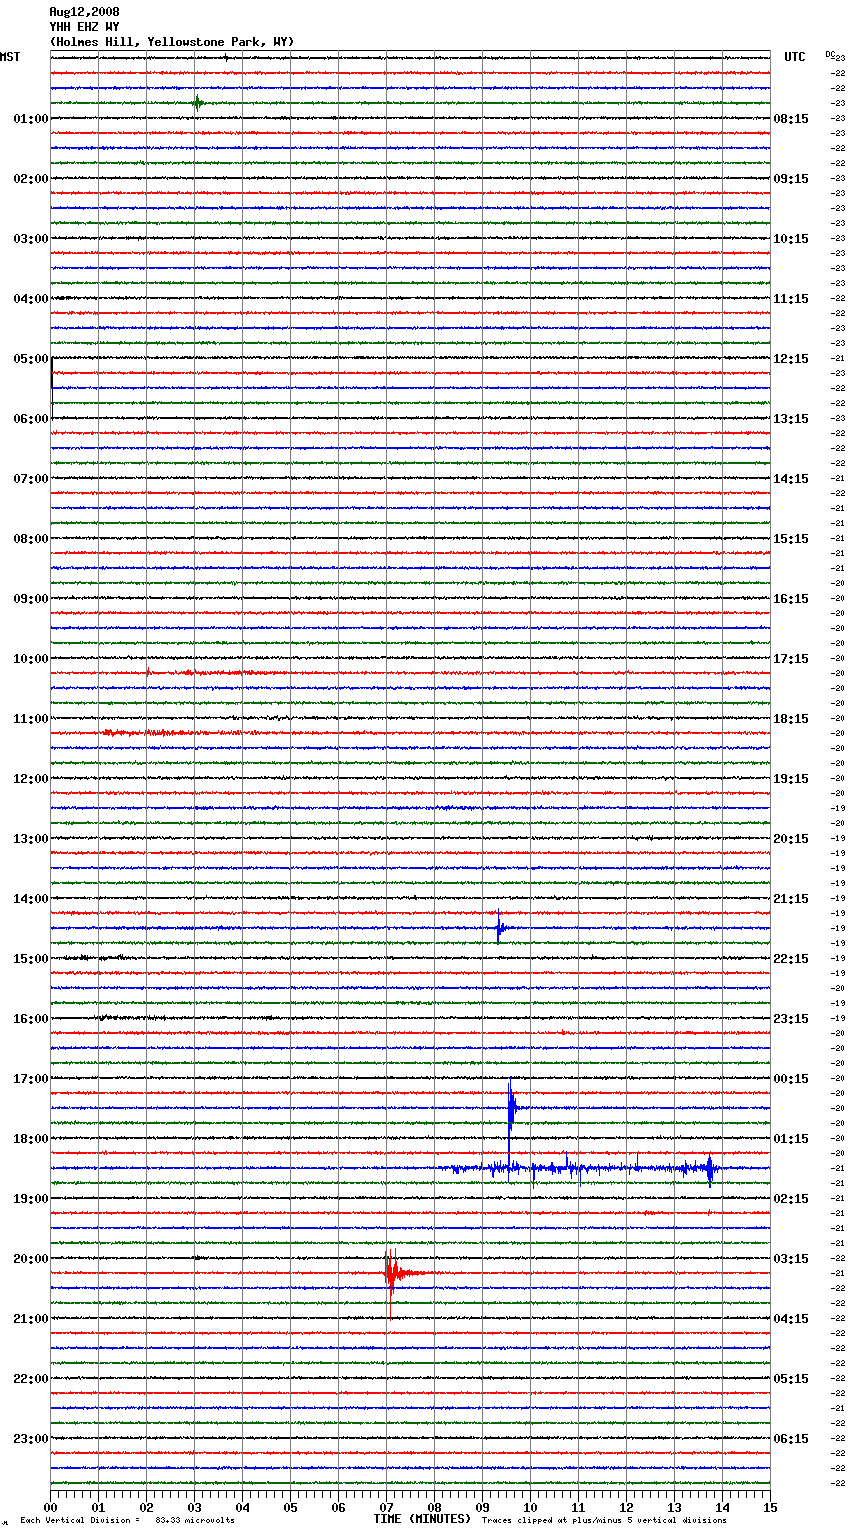Select the 03:15 UTC time label
850x1534 pixels.
click(791, 1259)
